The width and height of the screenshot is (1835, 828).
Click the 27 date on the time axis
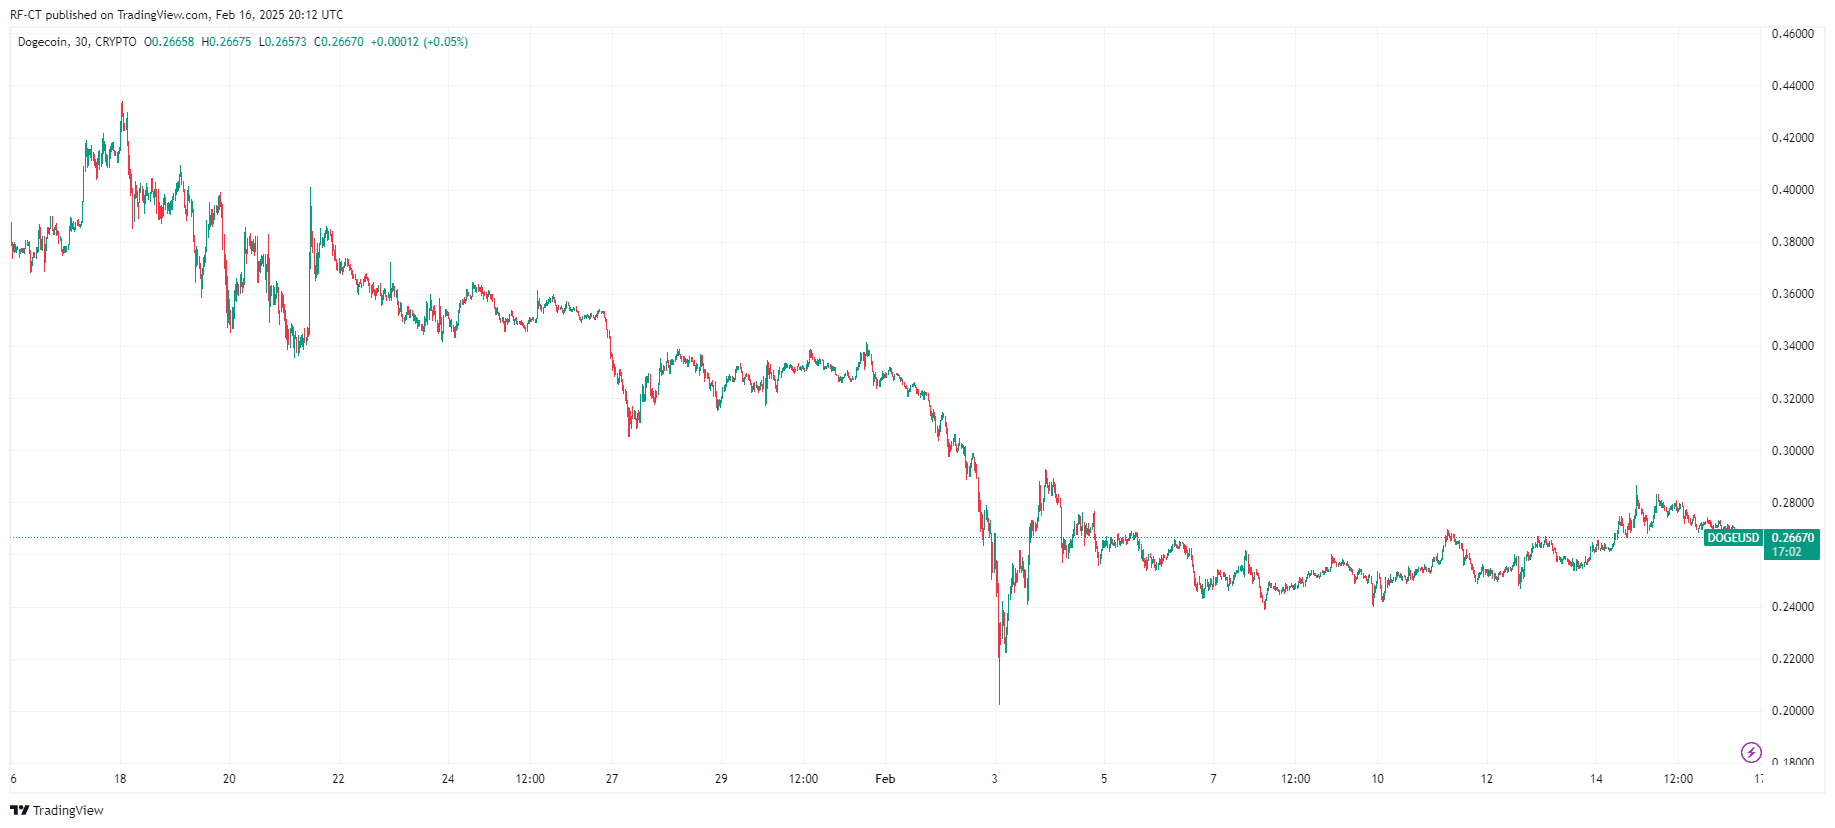(x=612, y=779)
